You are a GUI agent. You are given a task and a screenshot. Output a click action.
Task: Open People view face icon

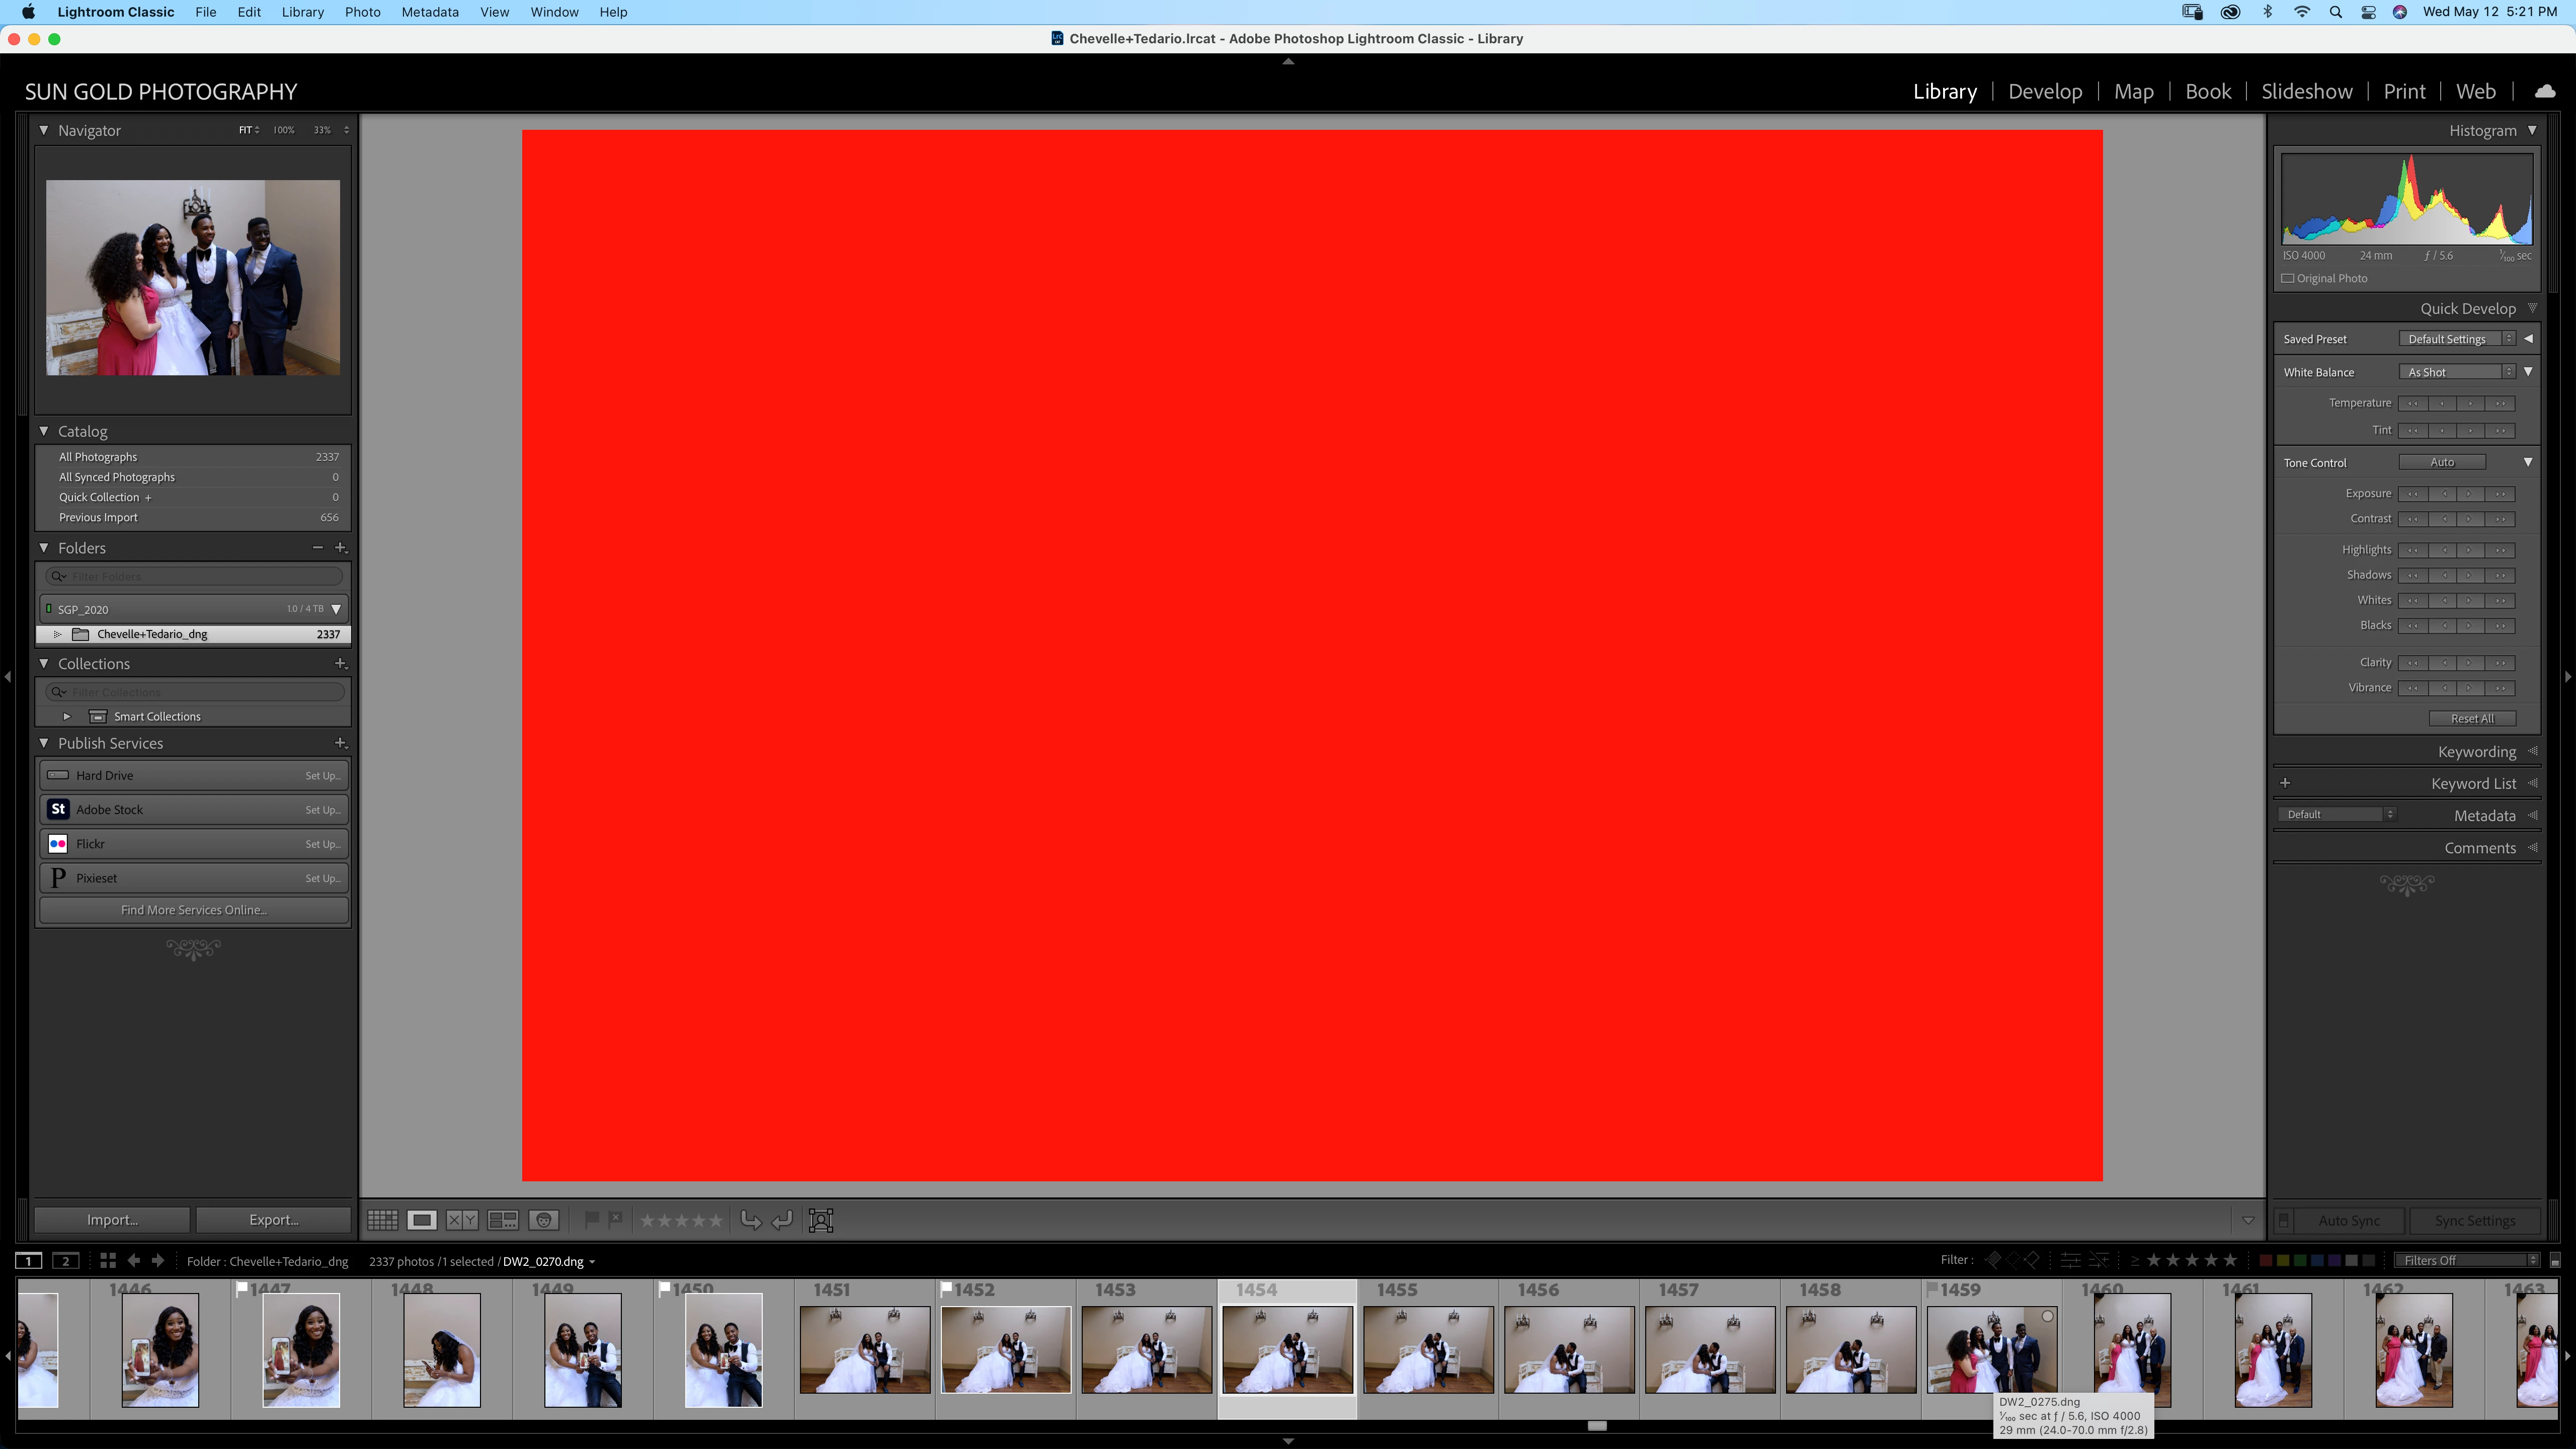543,1220
